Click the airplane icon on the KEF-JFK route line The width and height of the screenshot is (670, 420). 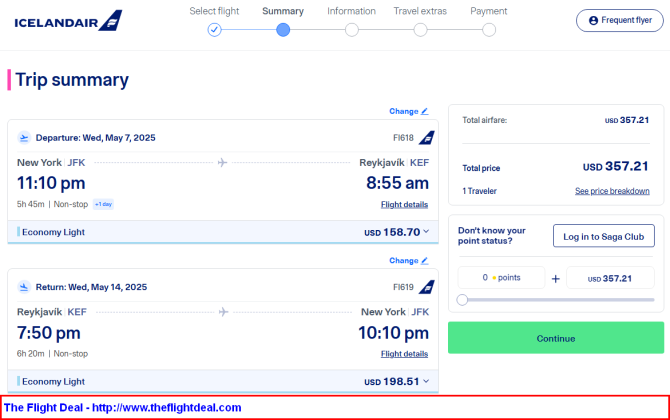pyautogui.click(x=223, y=312)
